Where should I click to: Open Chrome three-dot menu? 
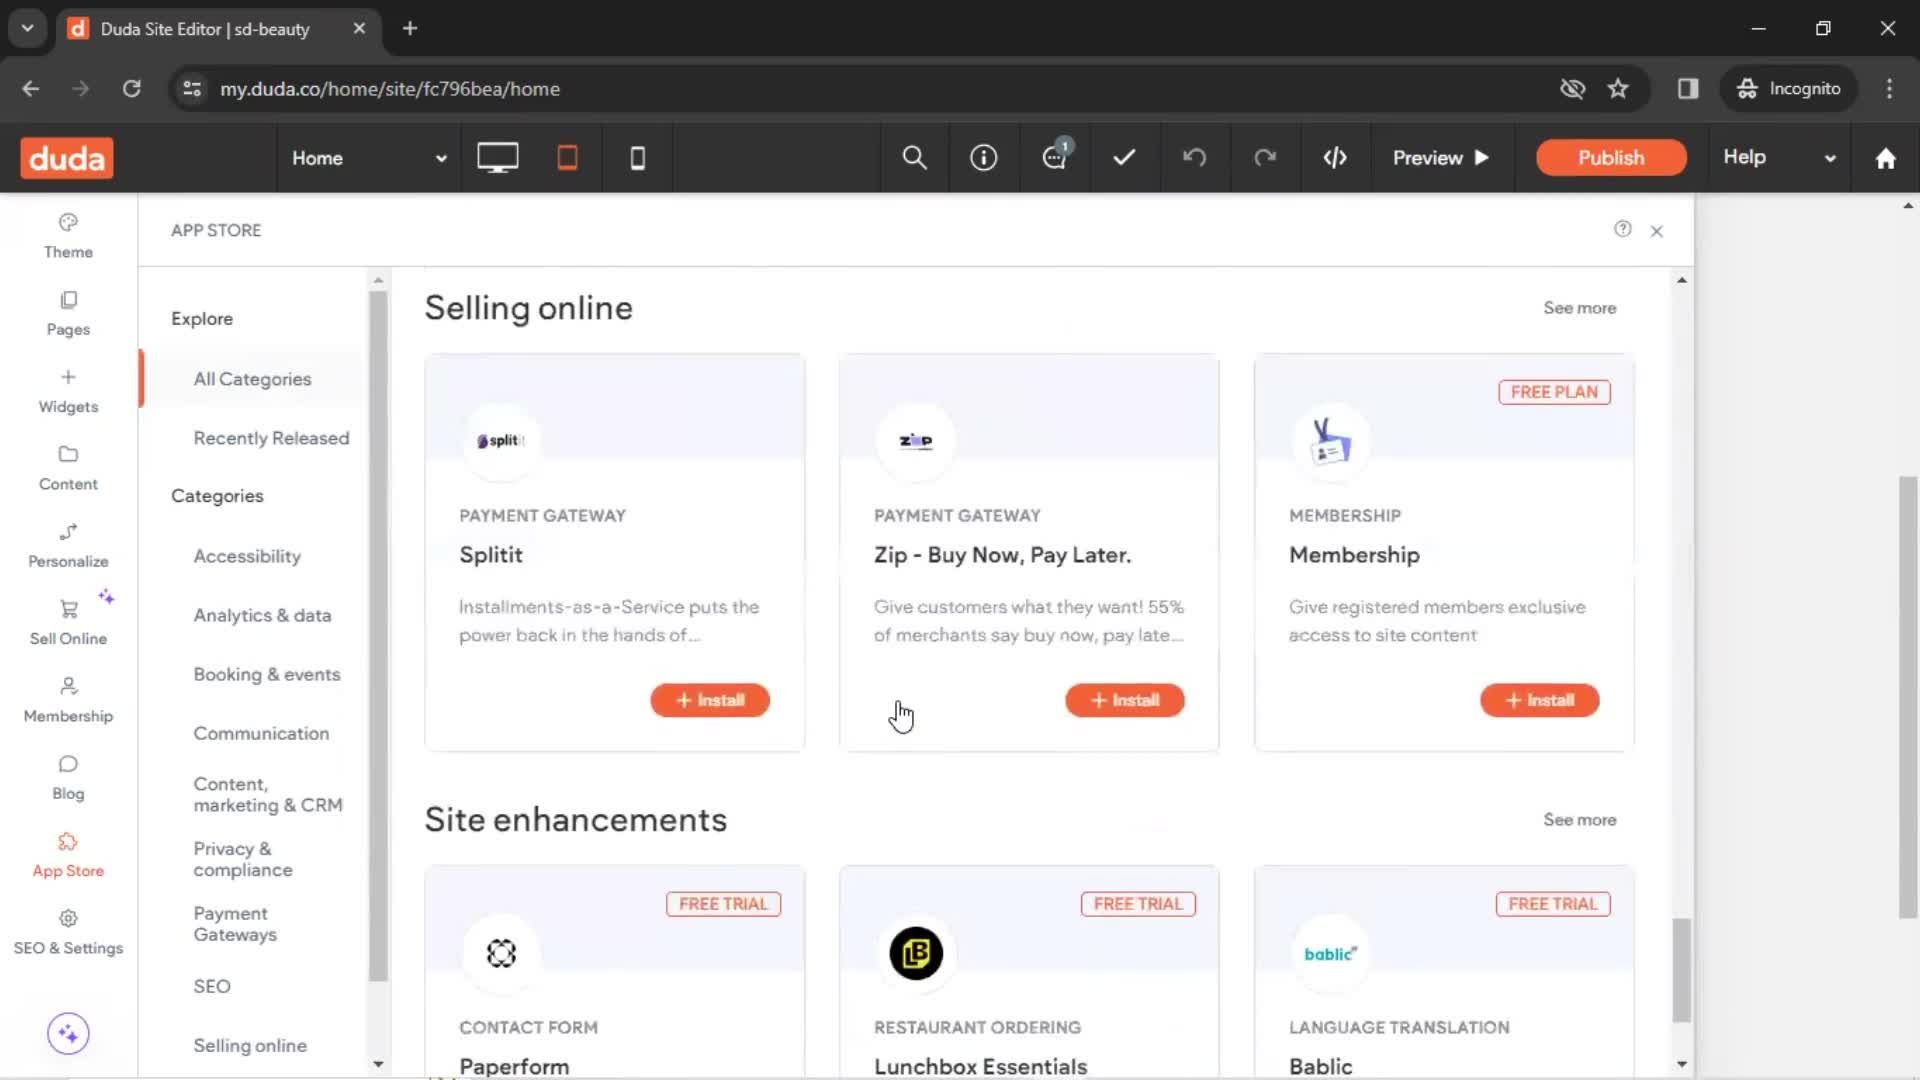[x=1889, y=89]
